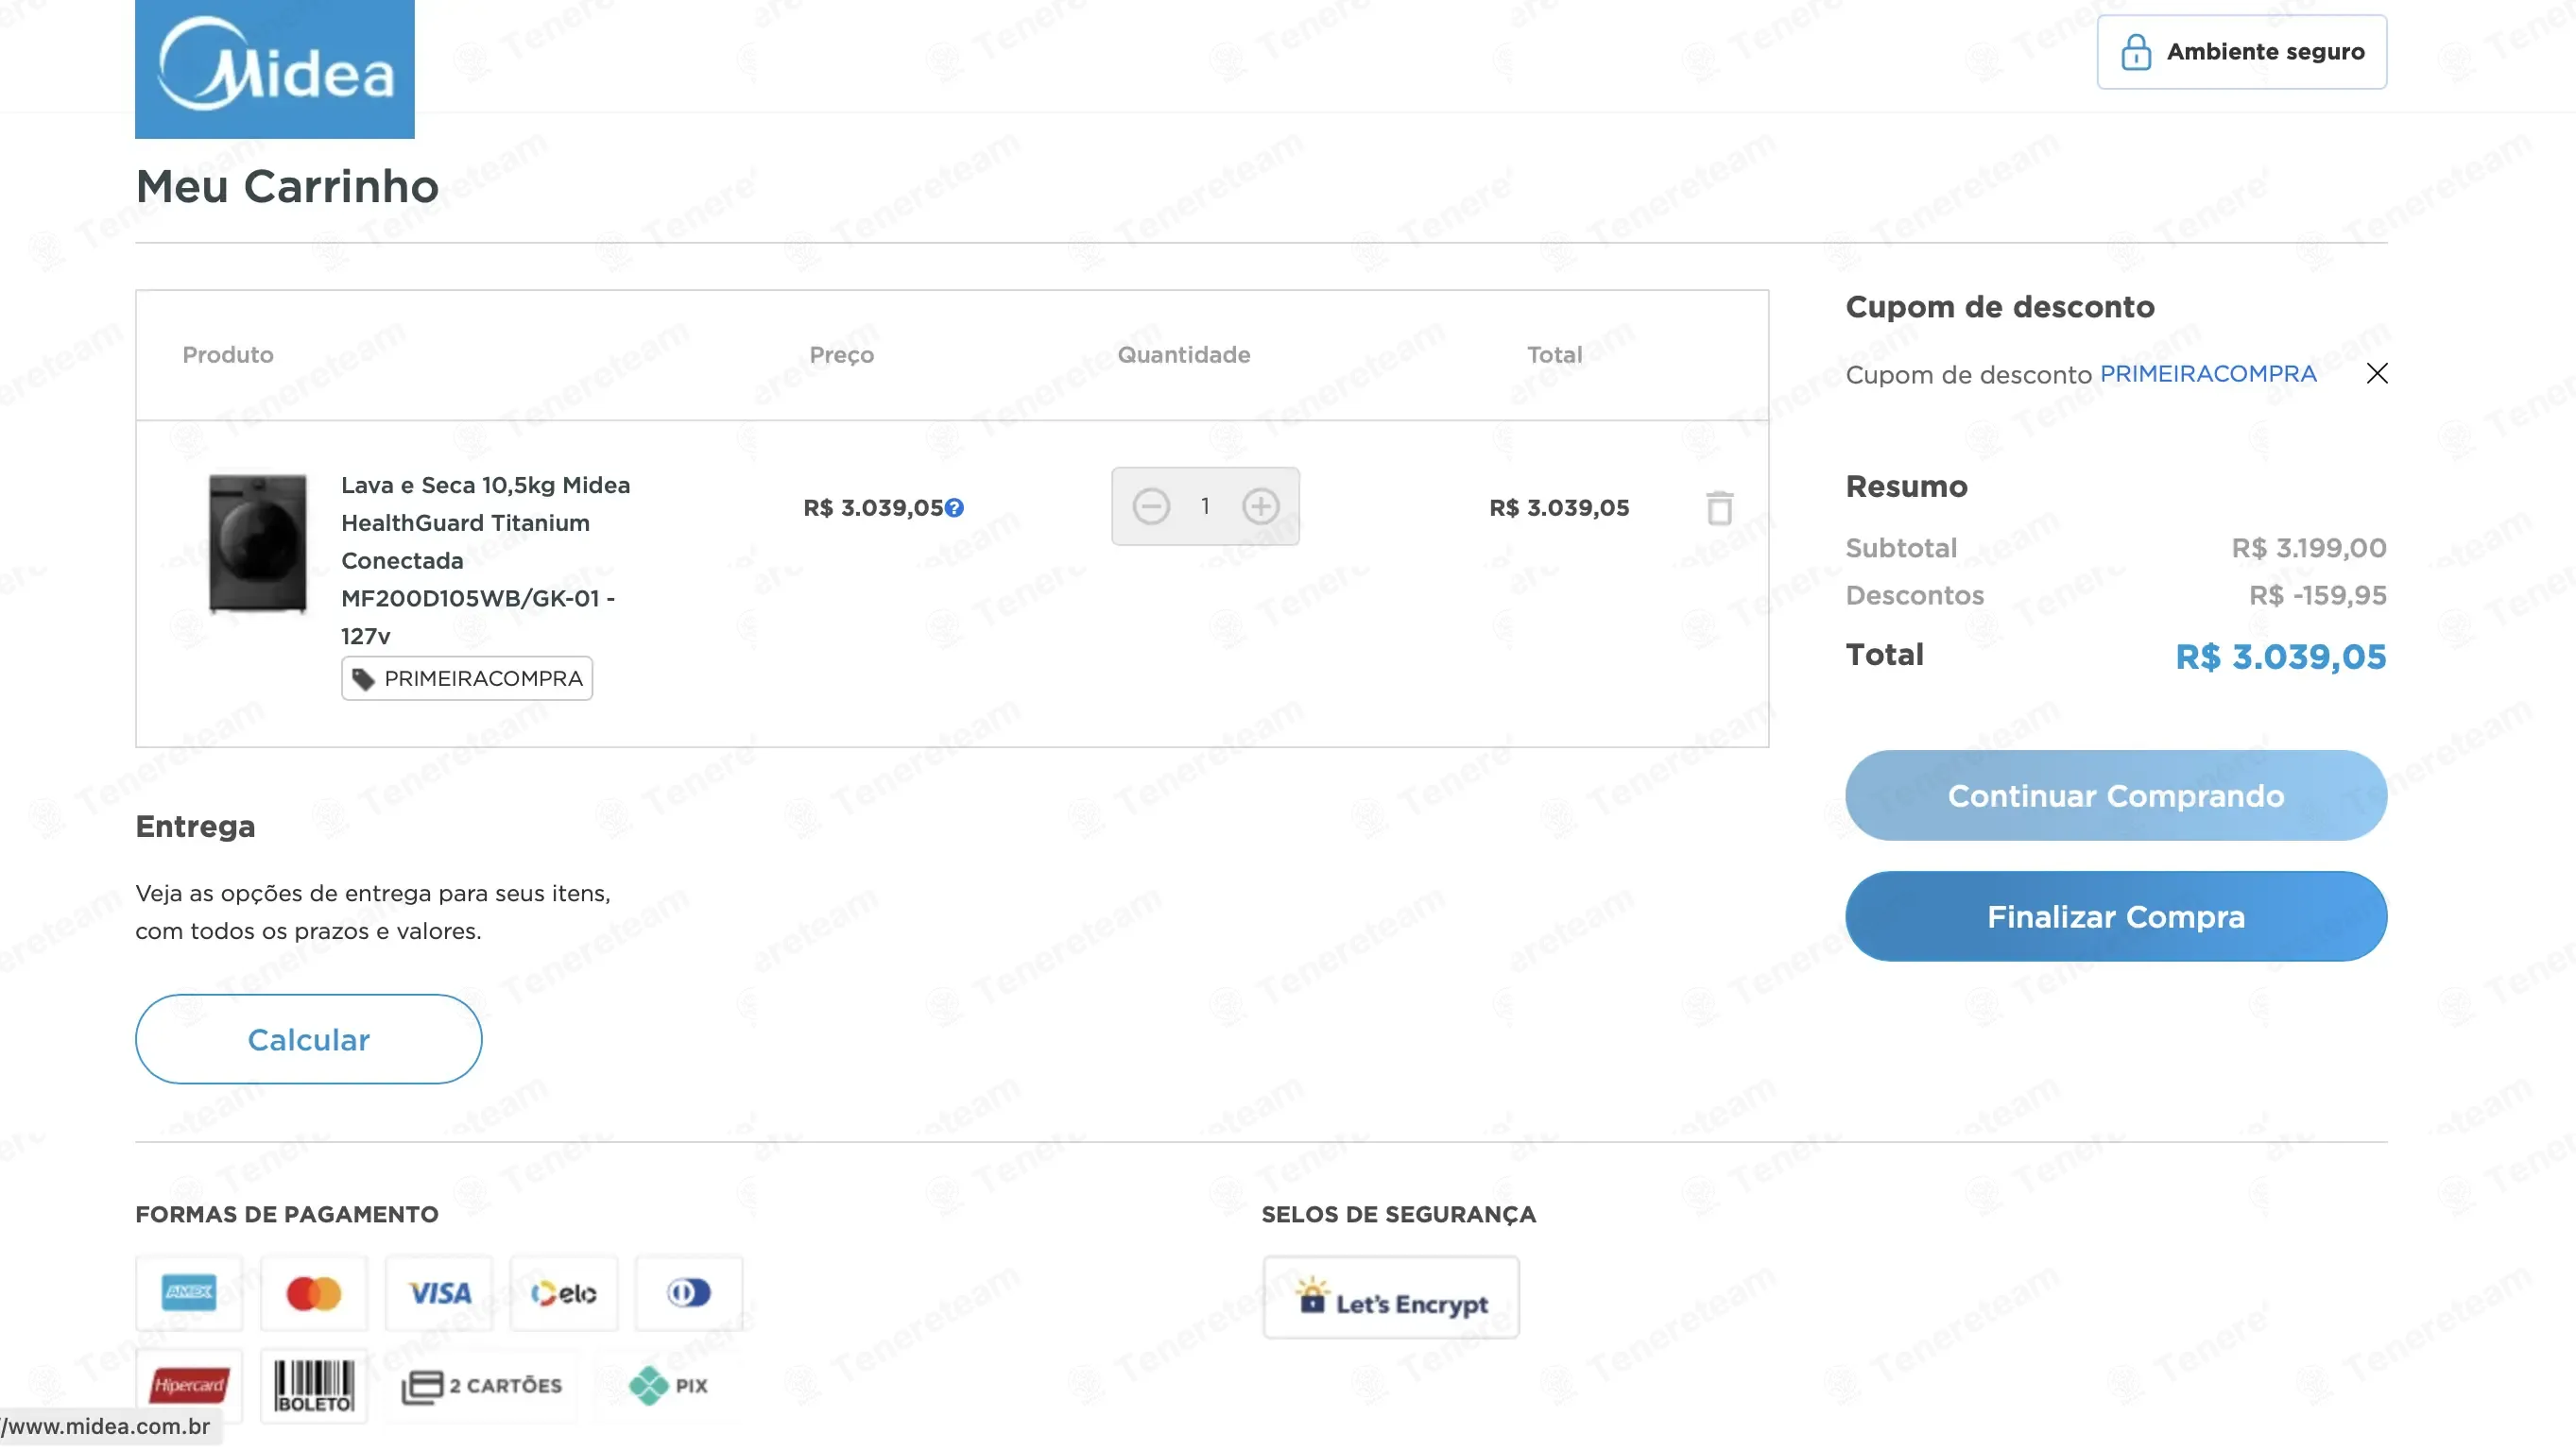2576x1451 pixels.
Task: Decrease product quantity with minus icon
Action: pos(1151,506)
